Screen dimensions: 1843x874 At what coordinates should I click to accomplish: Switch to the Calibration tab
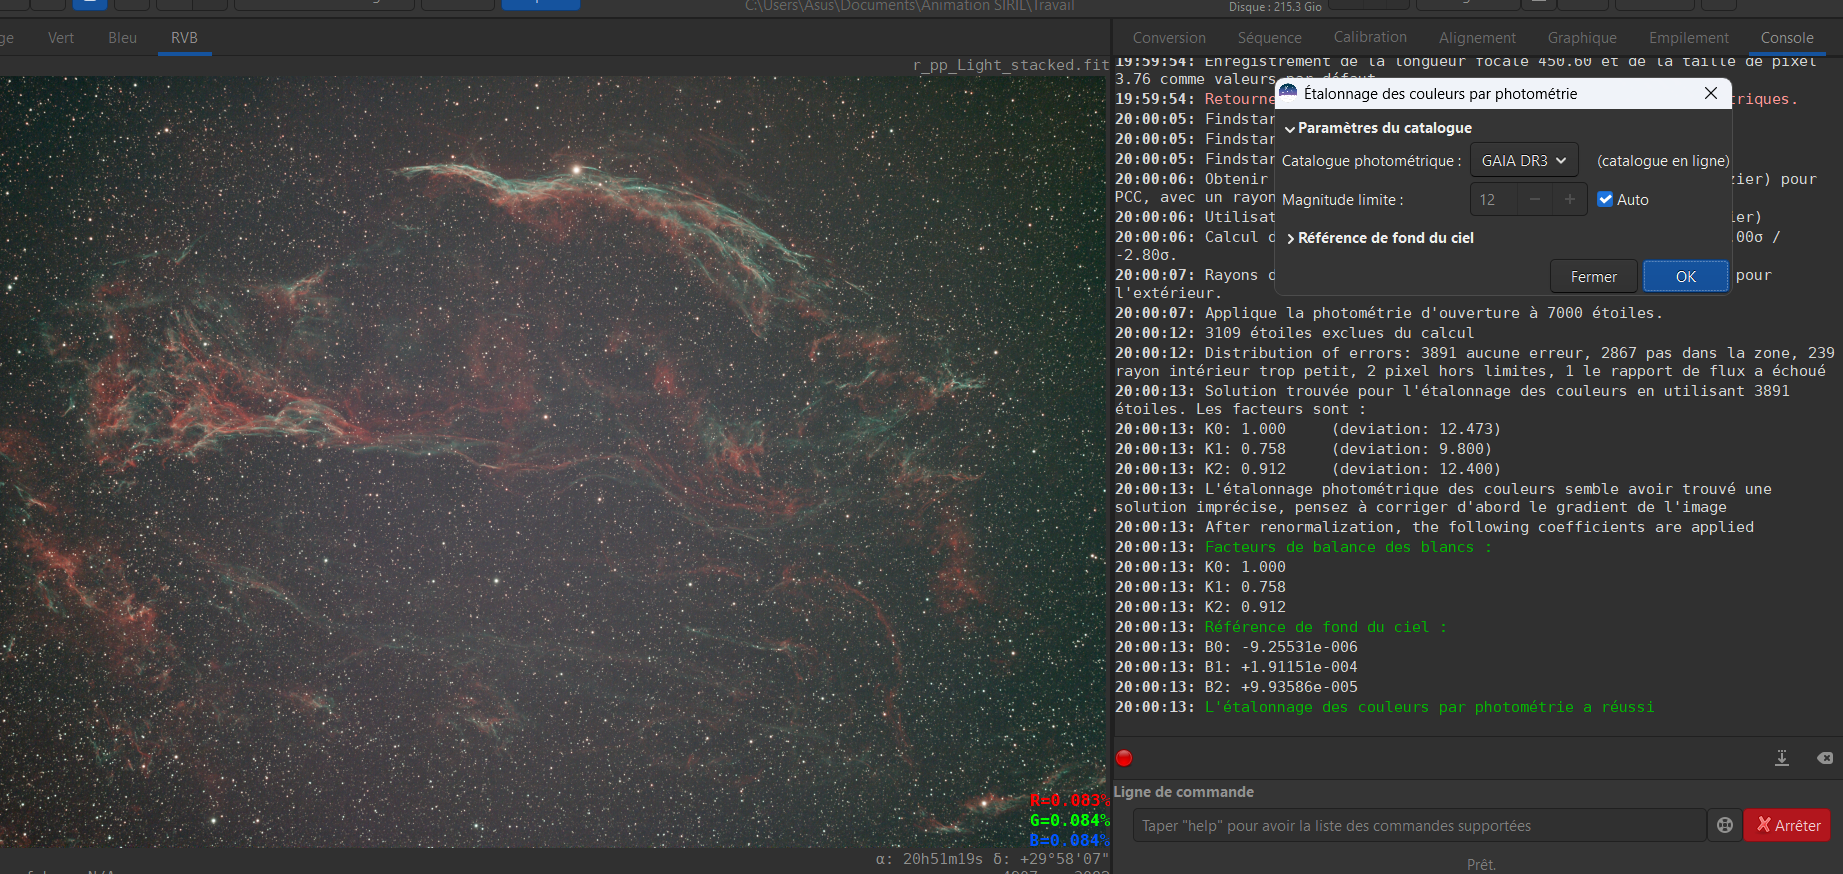(1369, 37)
